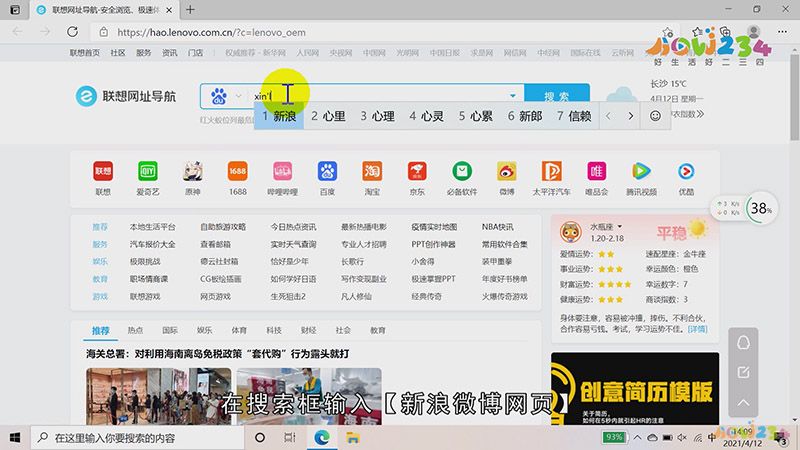Screen dimensions: 800x450
Task: Open the 腾讯视频 shortcut icon
Action: 641,171
